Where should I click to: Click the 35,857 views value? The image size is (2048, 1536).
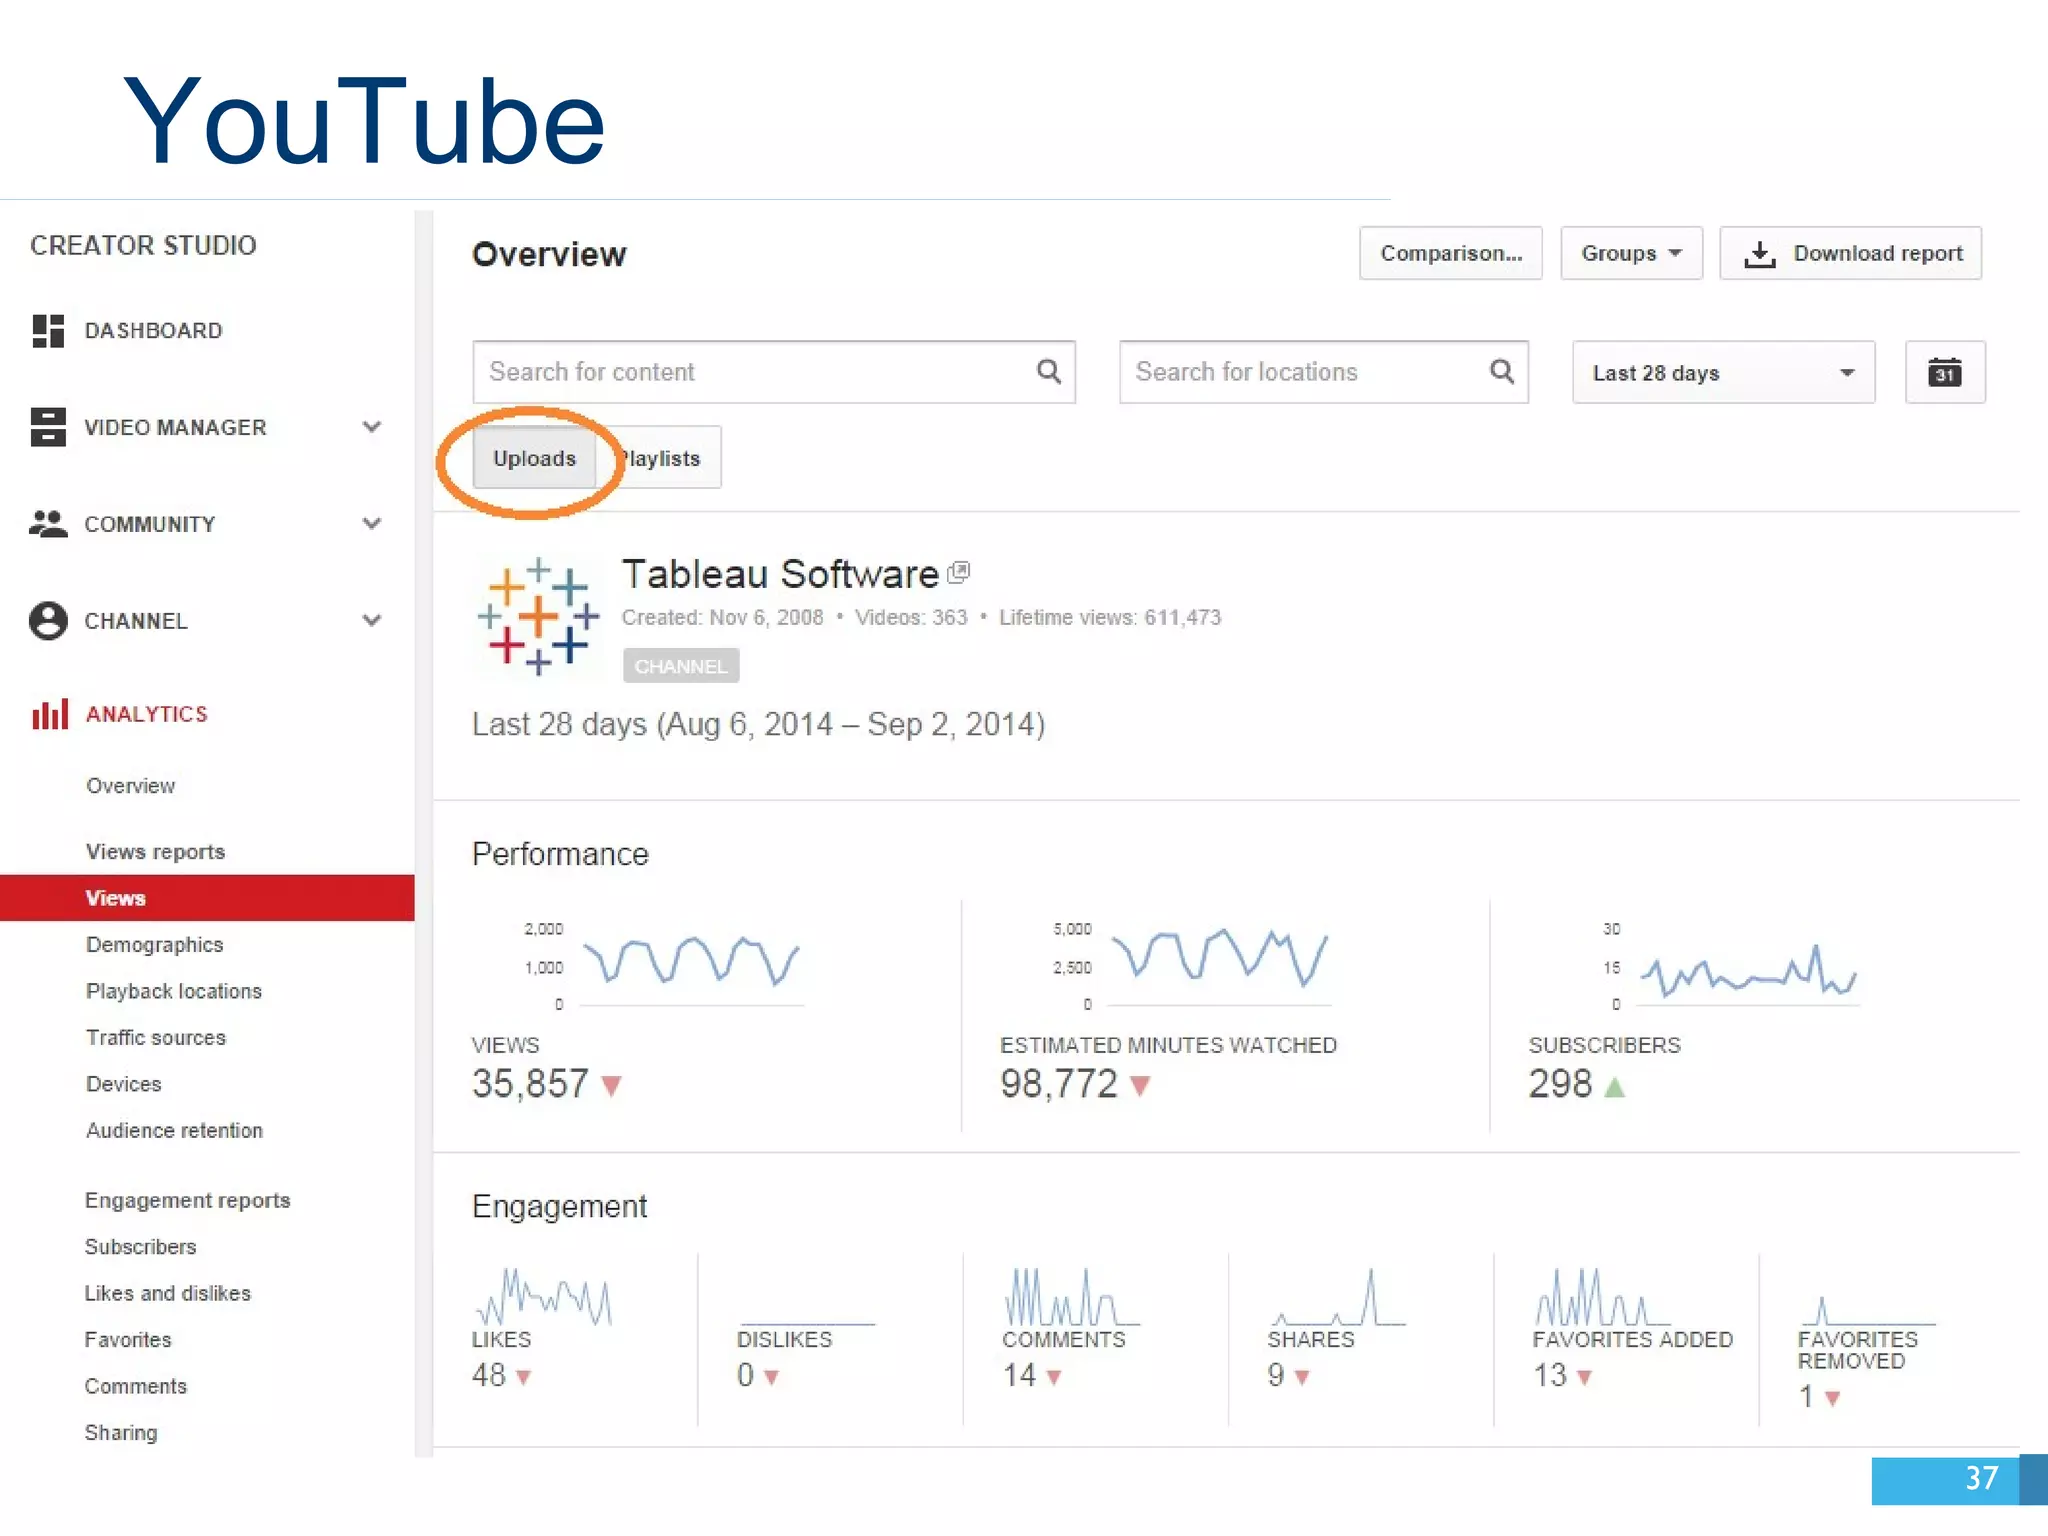[x=530, y=1084]
